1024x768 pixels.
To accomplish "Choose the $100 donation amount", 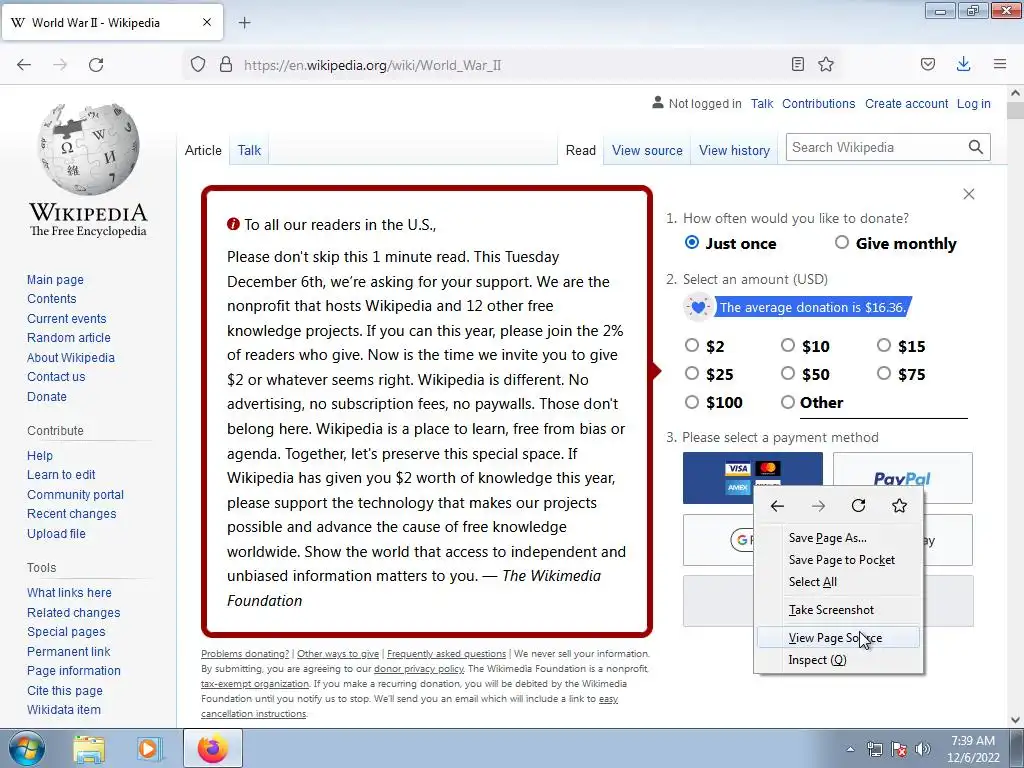I will (692, 402).
